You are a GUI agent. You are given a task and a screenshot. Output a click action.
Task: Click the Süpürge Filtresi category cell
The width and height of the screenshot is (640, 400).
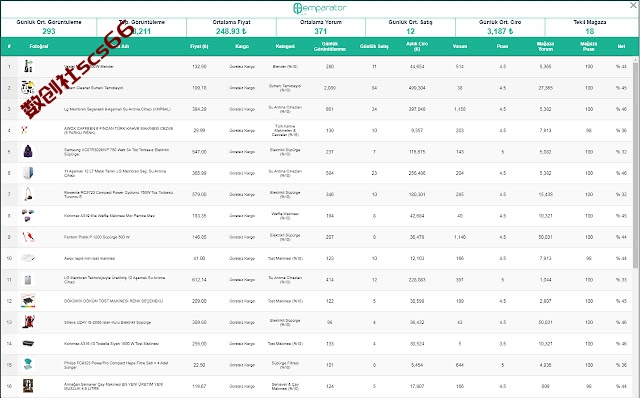[x=285, y=365]
